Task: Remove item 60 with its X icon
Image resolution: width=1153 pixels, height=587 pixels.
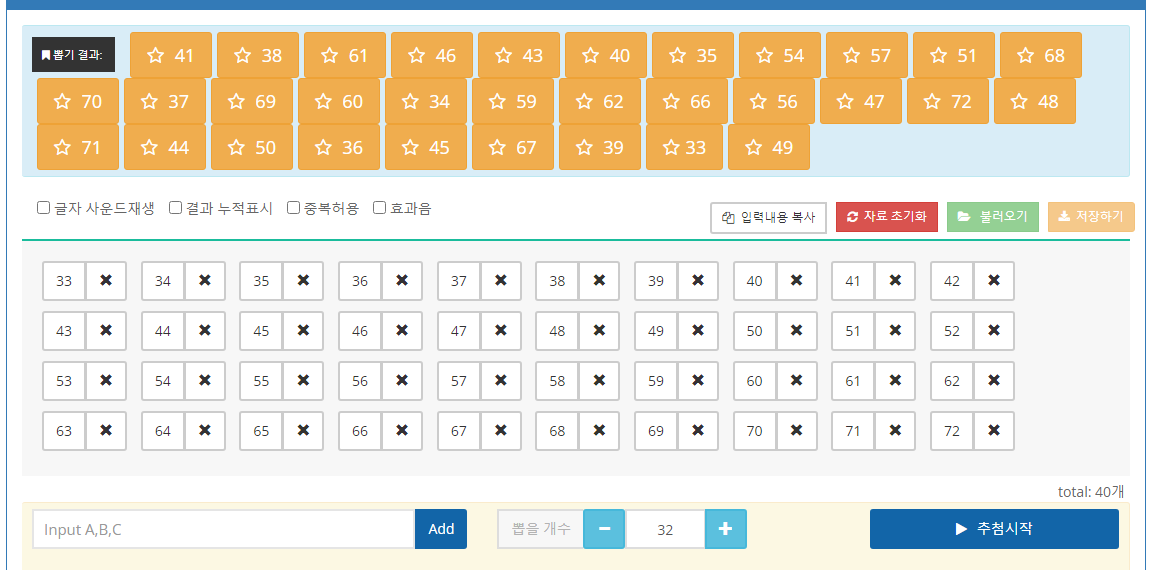Action: [796, 381]
